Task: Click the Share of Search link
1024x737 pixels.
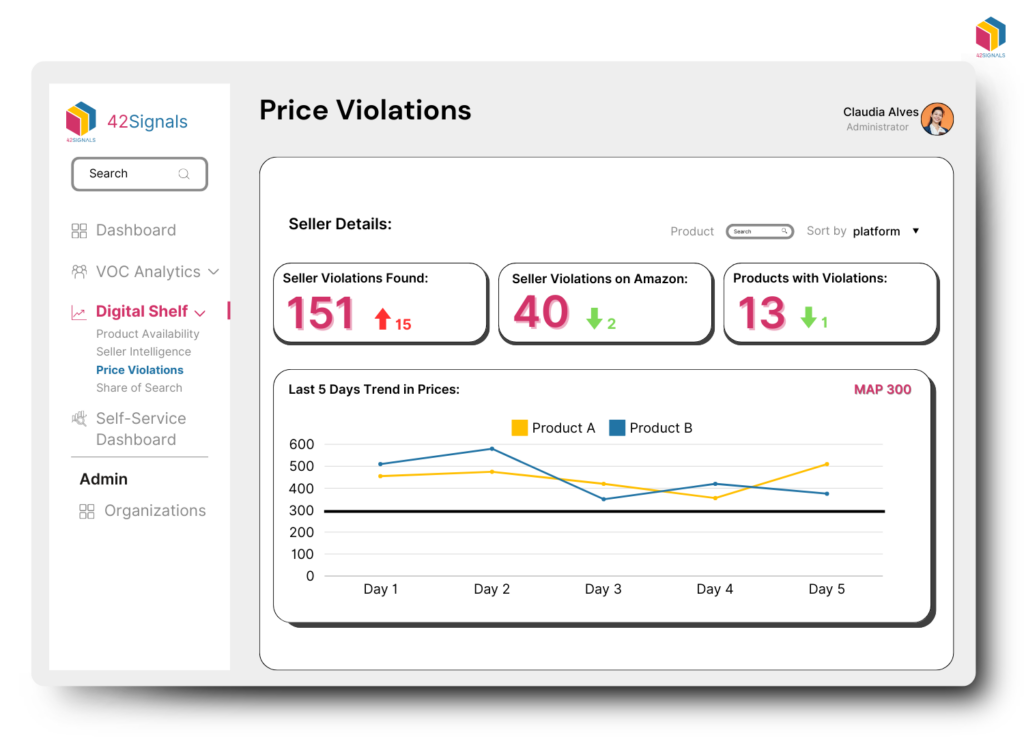Action: [139, 388]
